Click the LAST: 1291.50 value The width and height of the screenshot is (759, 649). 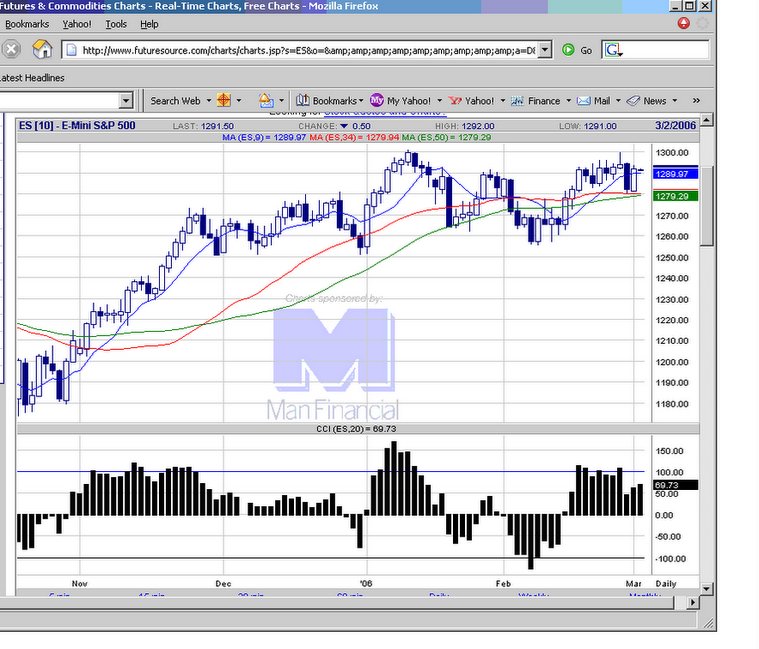tap(203, 126)
